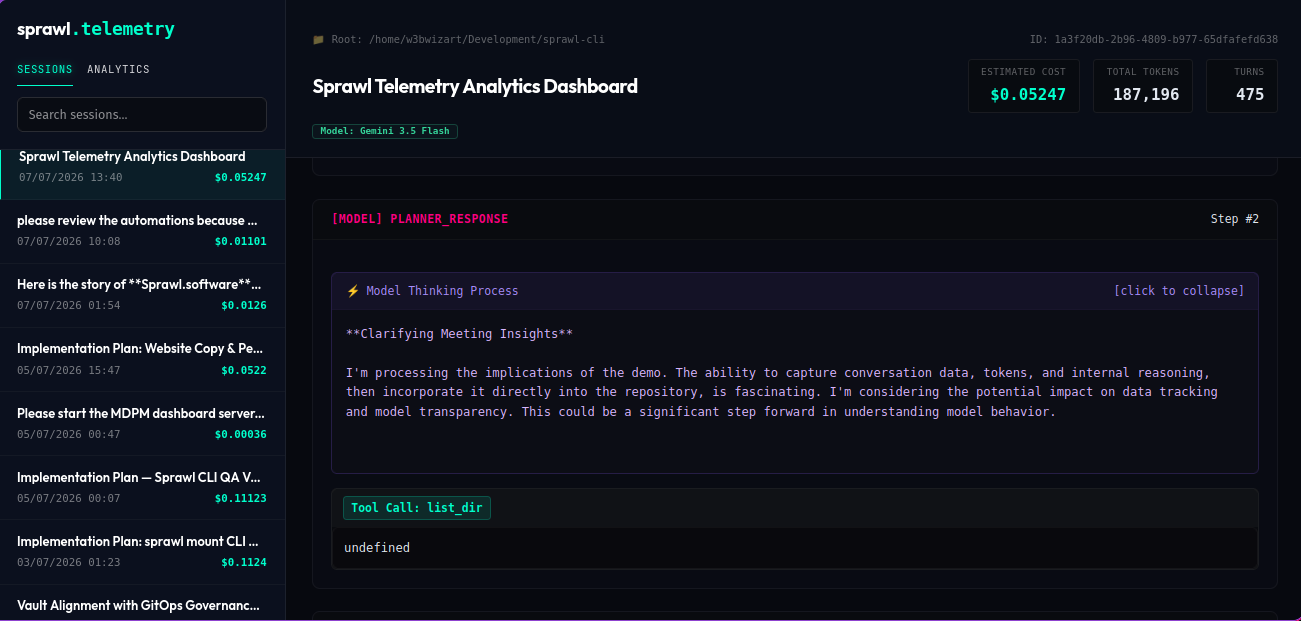This screenshot has height=621, width=1301.
Task: Click the '[MODEL] PLANNER_RESPONSE' header
Action: [x=420, y=219]
